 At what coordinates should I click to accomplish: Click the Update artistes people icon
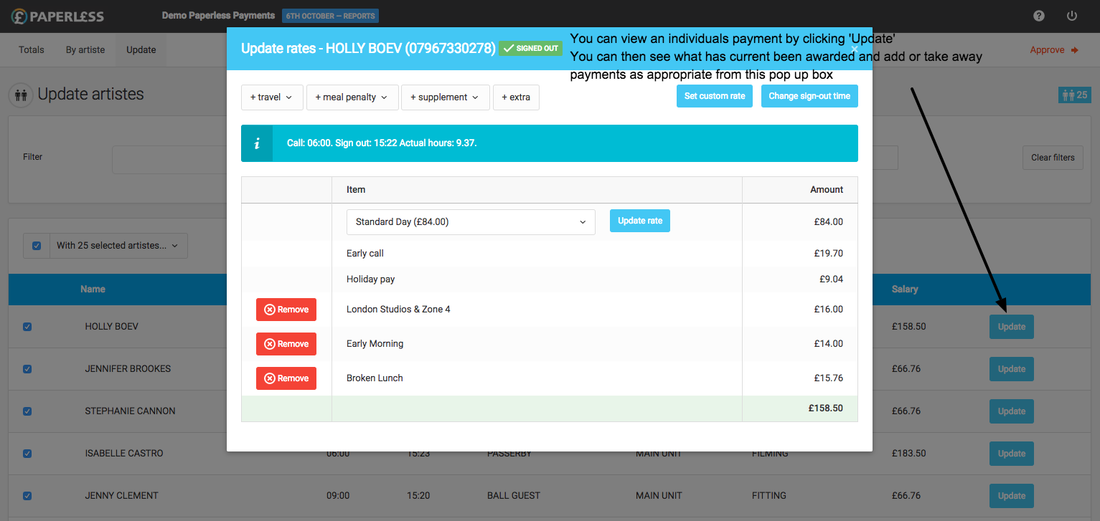coord(21,95)
